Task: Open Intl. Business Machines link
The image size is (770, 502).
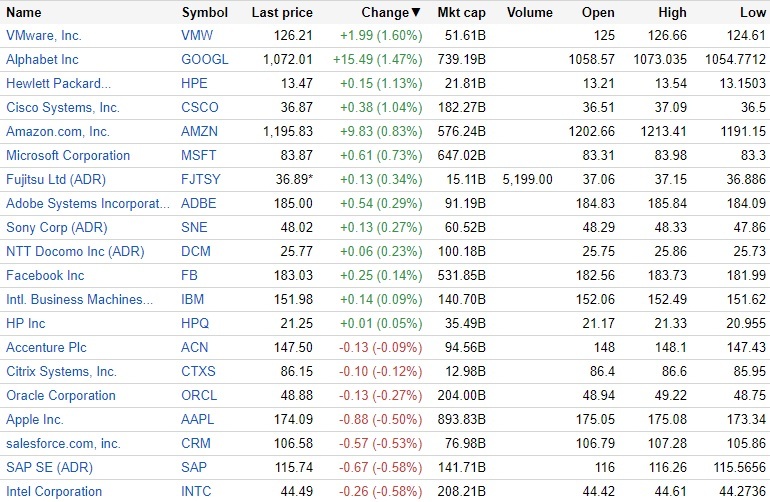Action: pyautogui.click(x=80, y=299)
